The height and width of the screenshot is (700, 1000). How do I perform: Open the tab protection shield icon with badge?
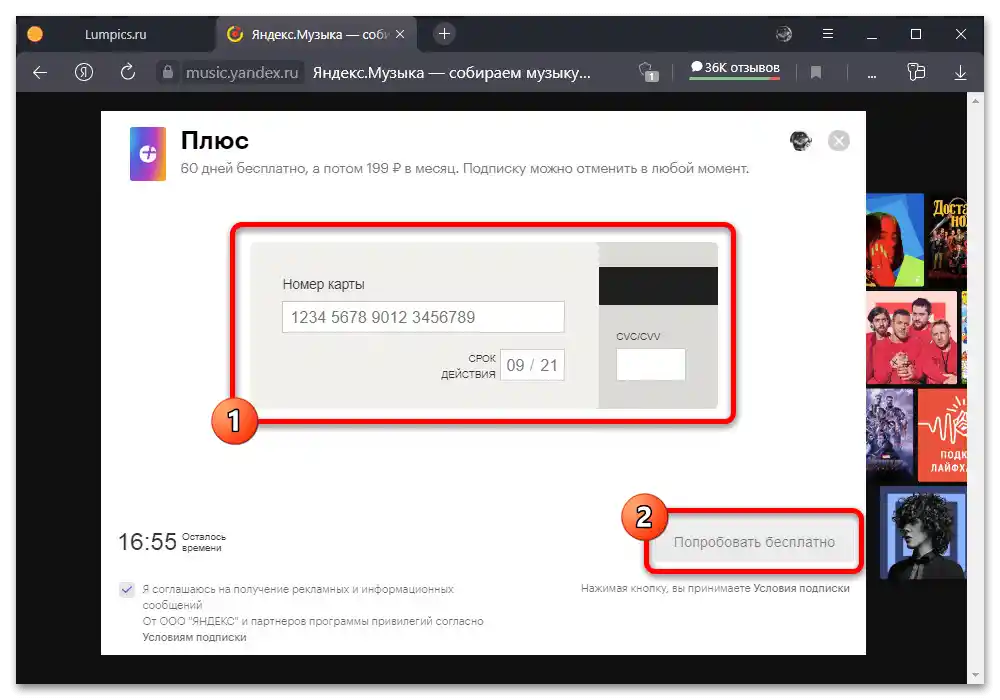click(648, 72)
